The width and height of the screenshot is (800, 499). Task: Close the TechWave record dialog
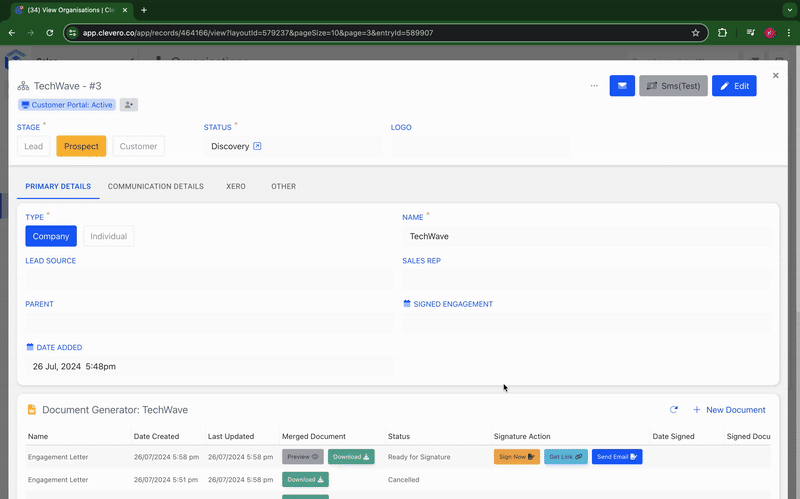click(x=776, y=76)
